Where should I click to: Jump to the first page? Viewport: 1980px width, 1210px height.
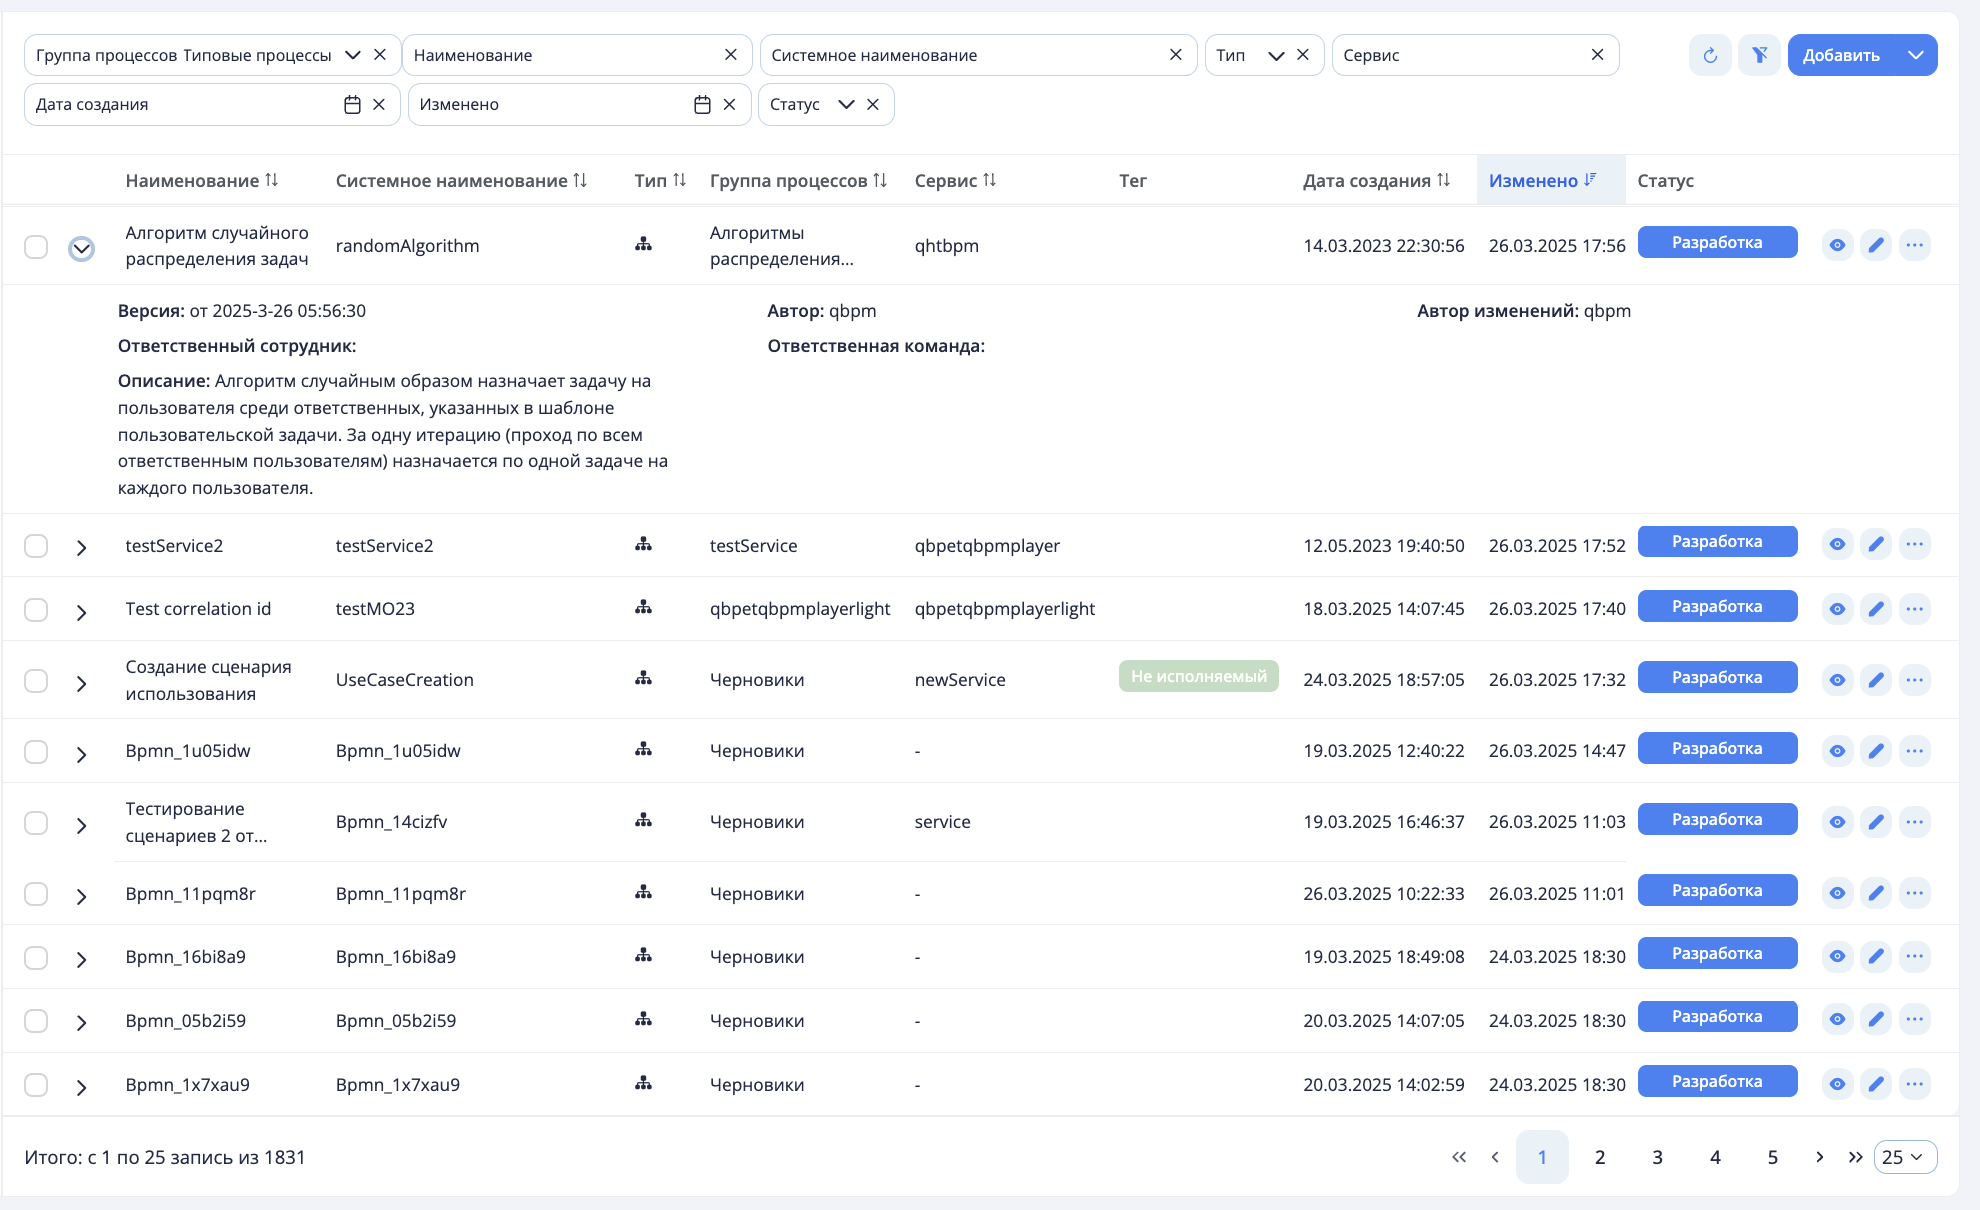coord(1459,1157)
